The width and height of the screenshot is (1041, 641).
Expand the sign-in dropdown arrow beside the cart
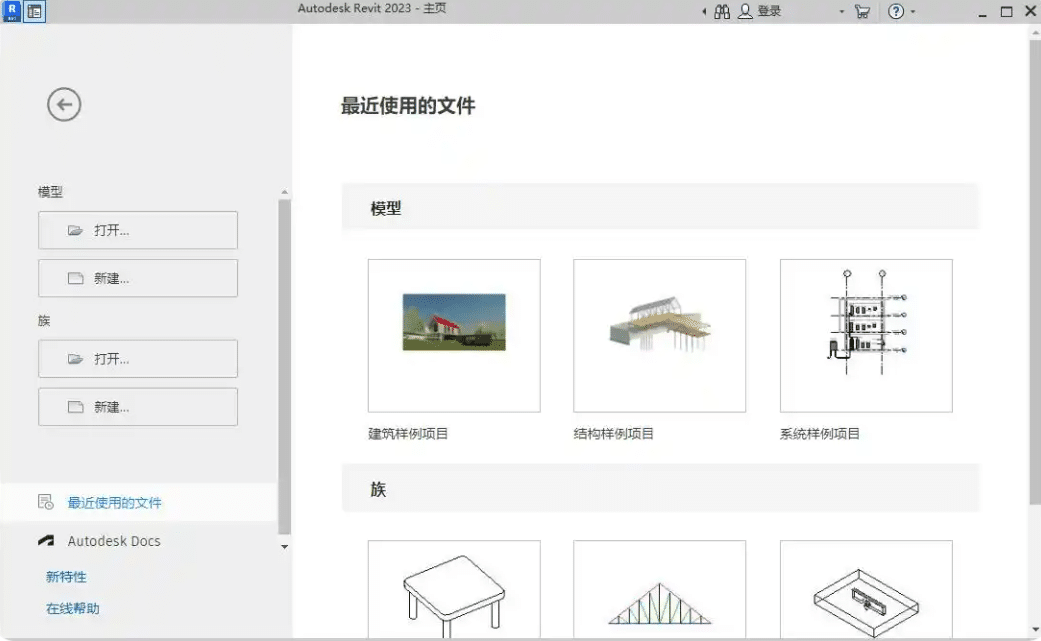[842, 12]
